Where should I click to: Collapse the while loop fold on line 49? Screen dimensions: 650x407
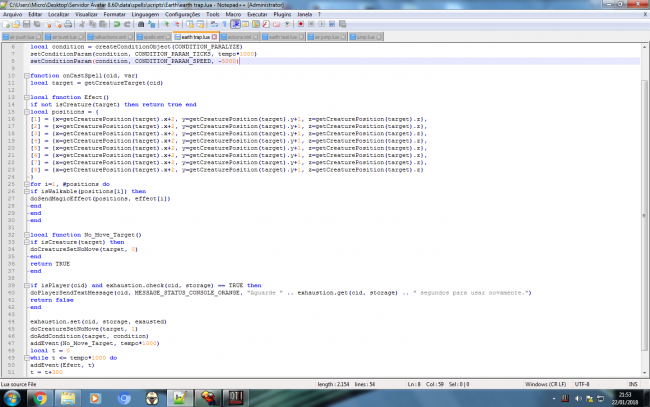27,358
